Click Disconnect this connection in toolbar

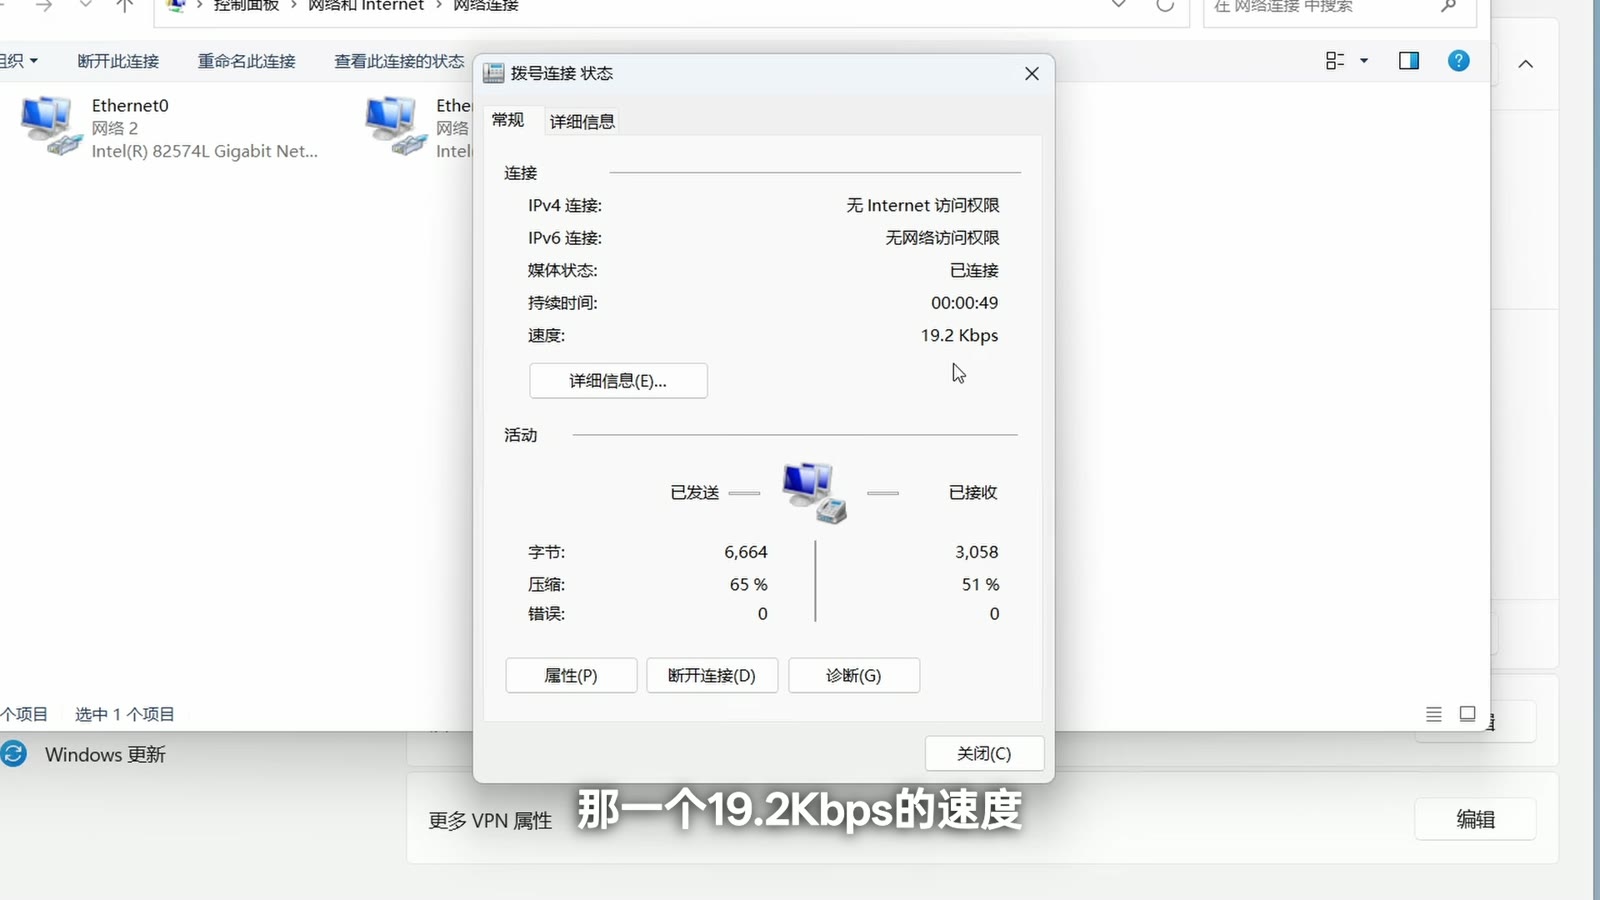pos(118,61)
